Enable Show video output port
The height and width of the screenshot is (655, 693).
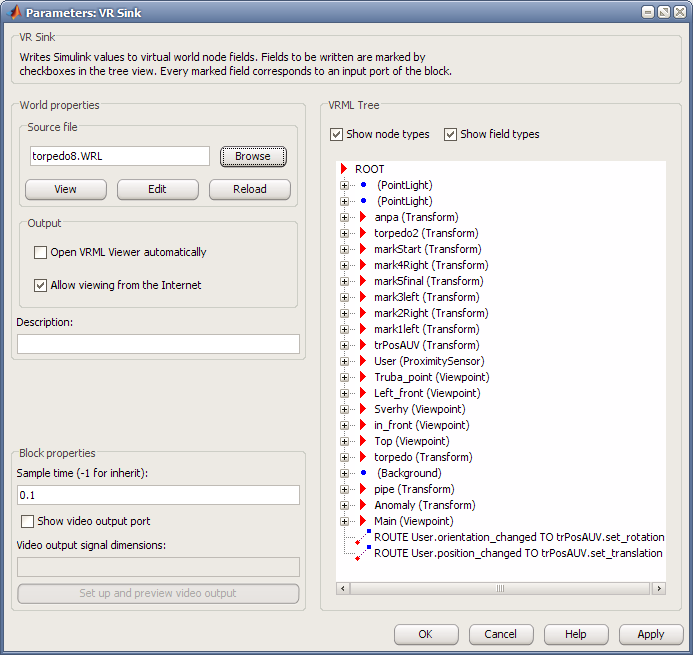(x=27, y=522)
